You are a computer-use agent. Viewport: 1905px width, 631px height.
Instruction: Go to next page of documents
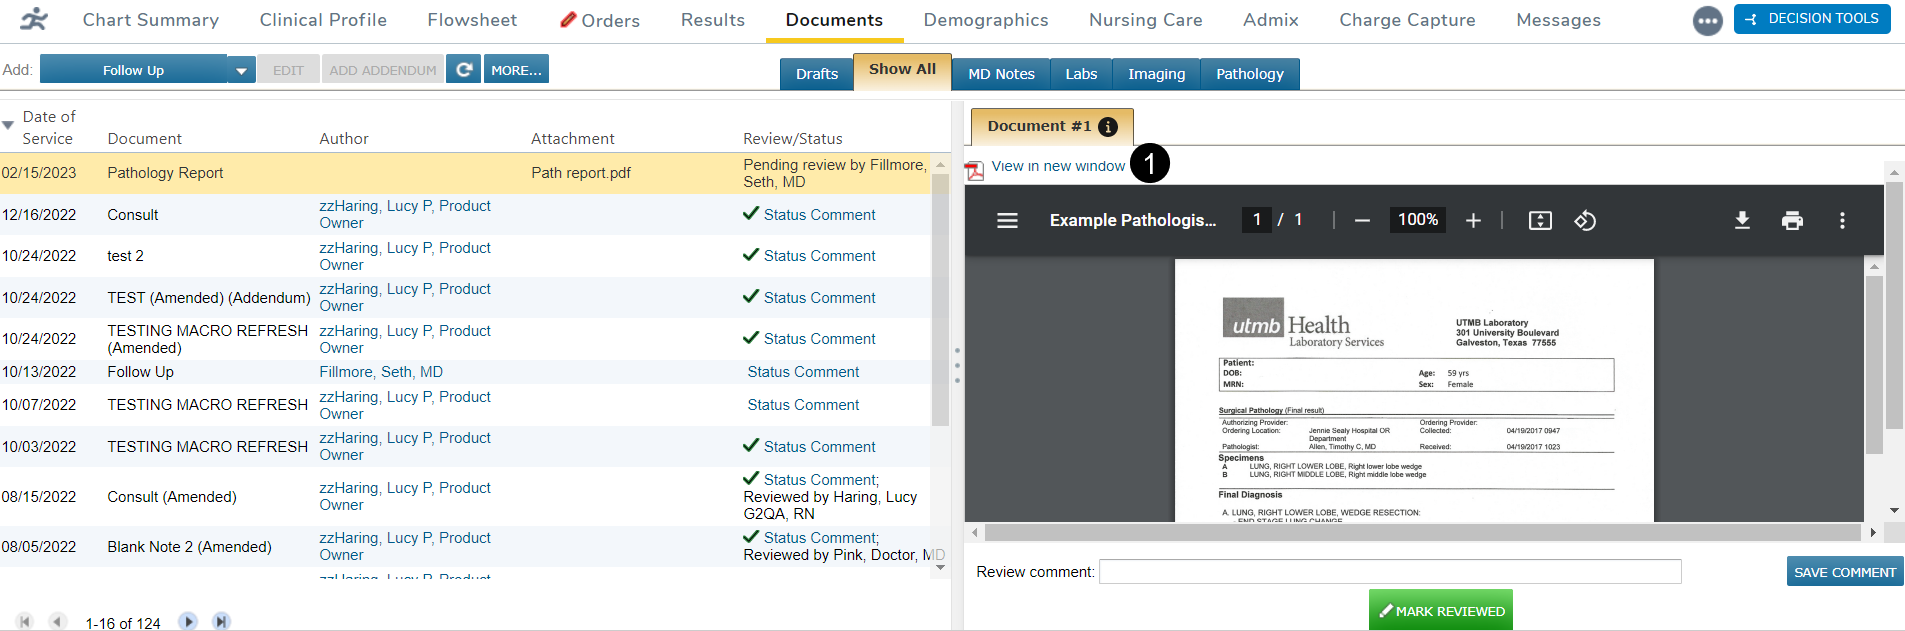tap(188, 622)
